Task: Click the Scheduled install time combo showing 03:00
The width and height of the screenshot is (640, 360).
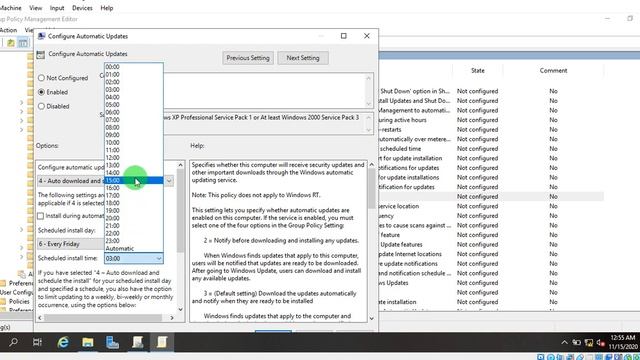Action: click(x=134, y=258)
